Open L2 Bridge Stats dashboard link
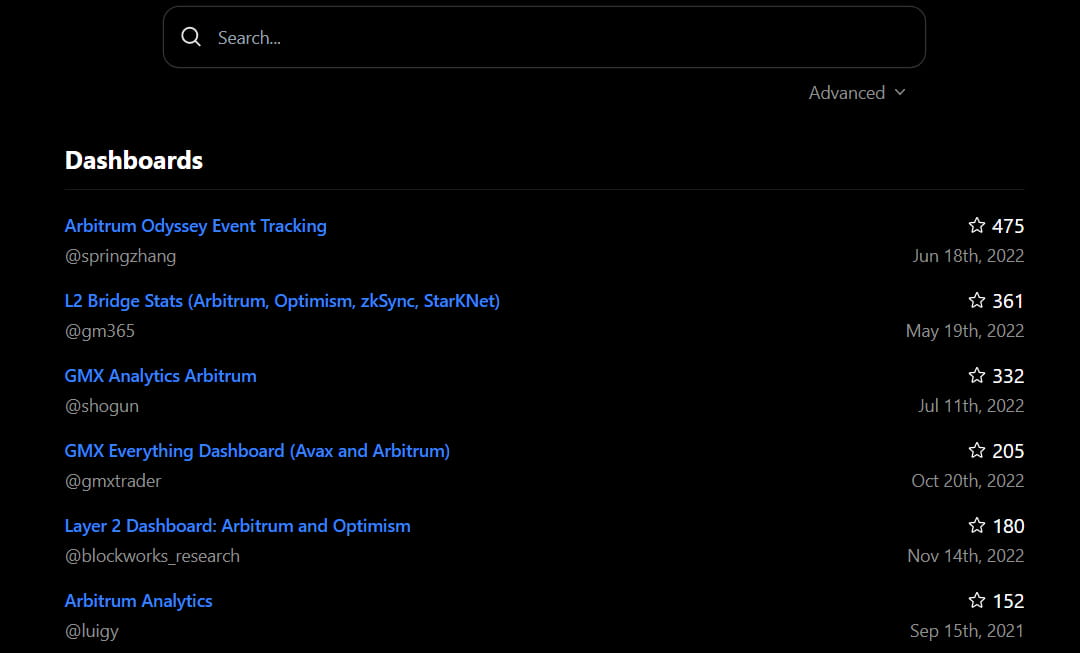The height and width of the screenshot is (653, 1080). tap(282, 301)
